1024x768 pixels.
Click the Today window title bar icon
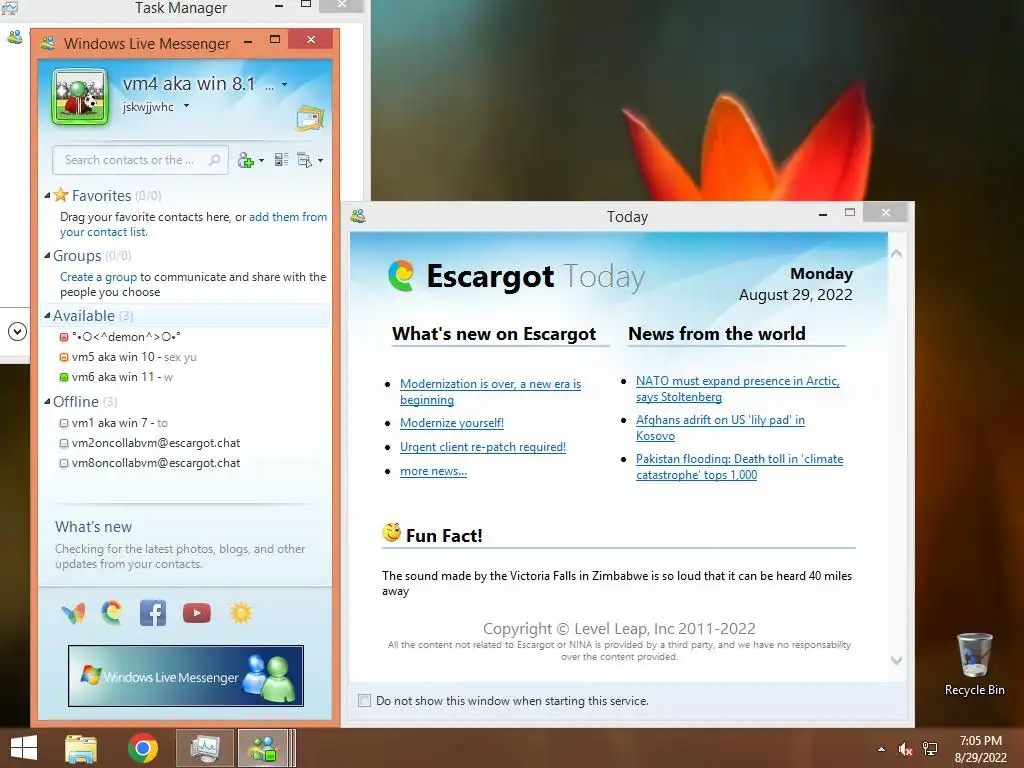click(358, 216)
